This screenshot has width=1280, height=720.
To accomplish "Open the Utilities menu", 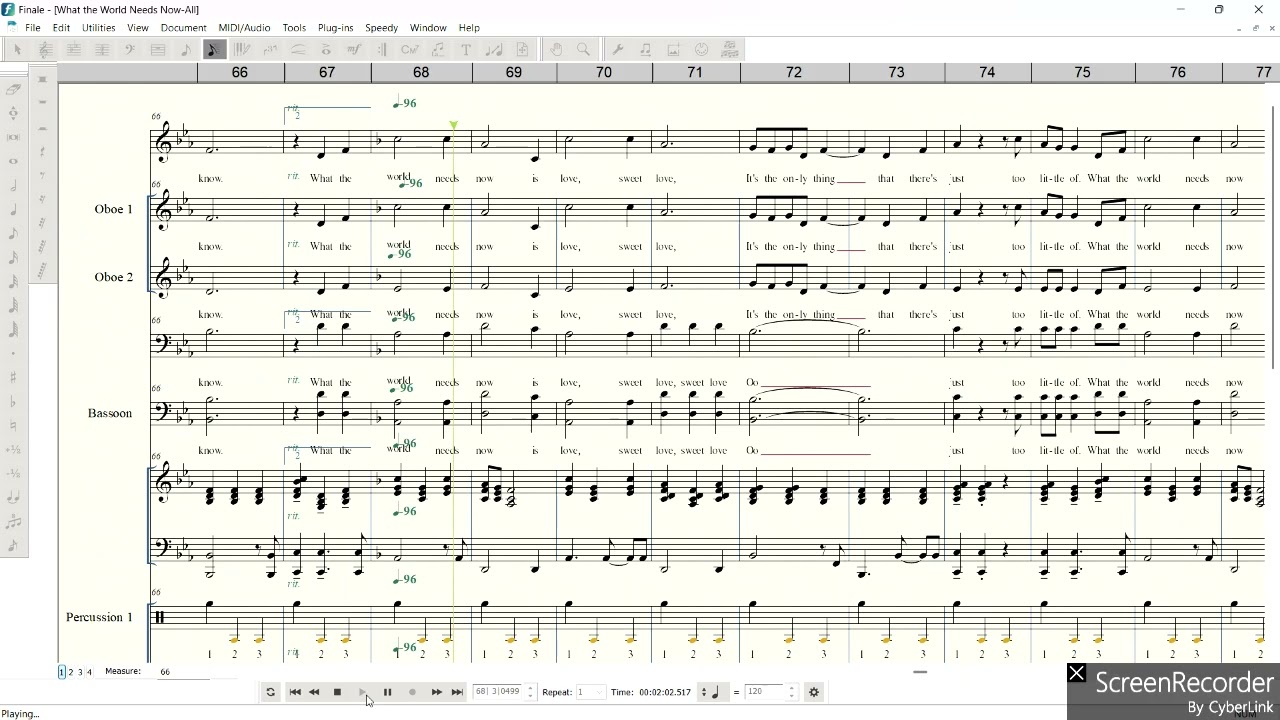I will tap(98, 28).
